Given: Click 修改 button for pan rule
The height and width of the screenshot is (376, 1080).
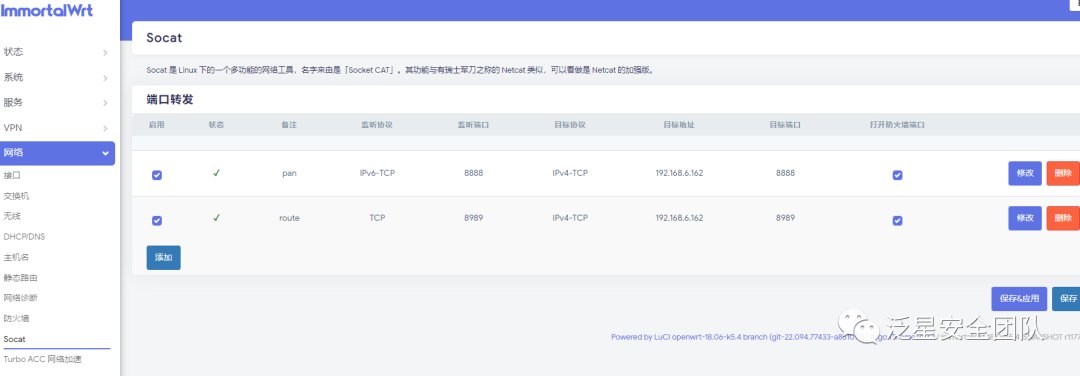Looking at the screenshot, I should (1025, 173).
